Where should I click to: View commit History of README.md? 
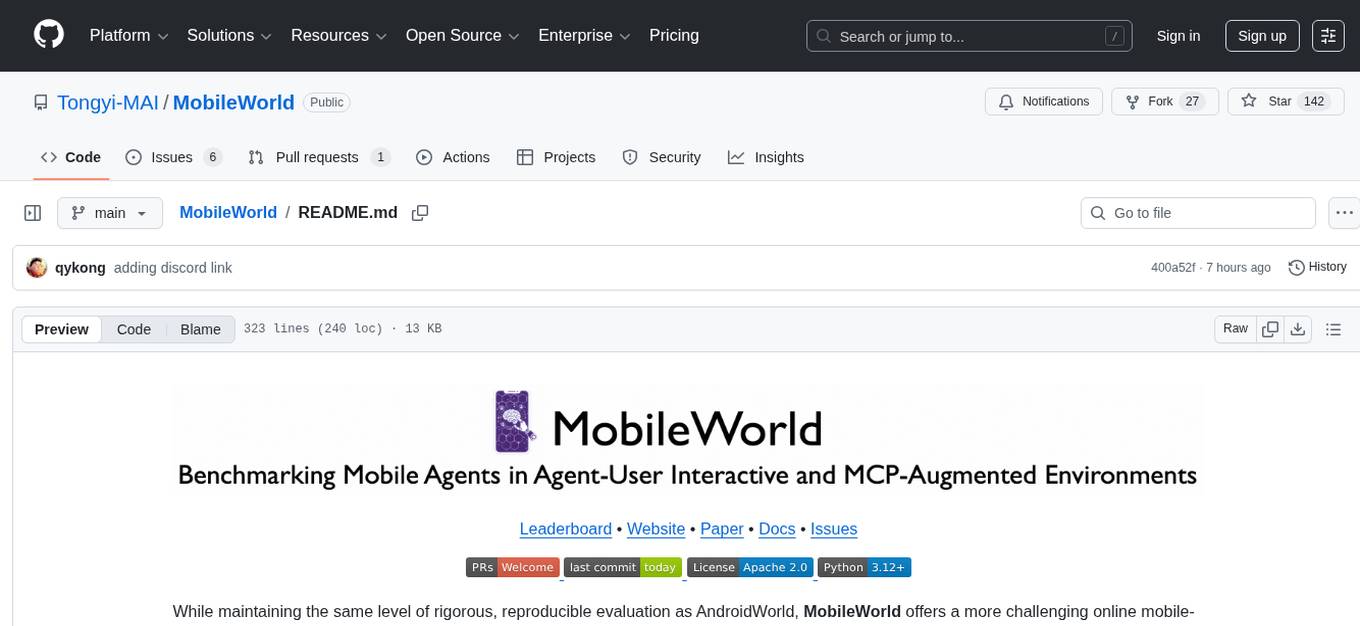click(x=1316, y=267)
